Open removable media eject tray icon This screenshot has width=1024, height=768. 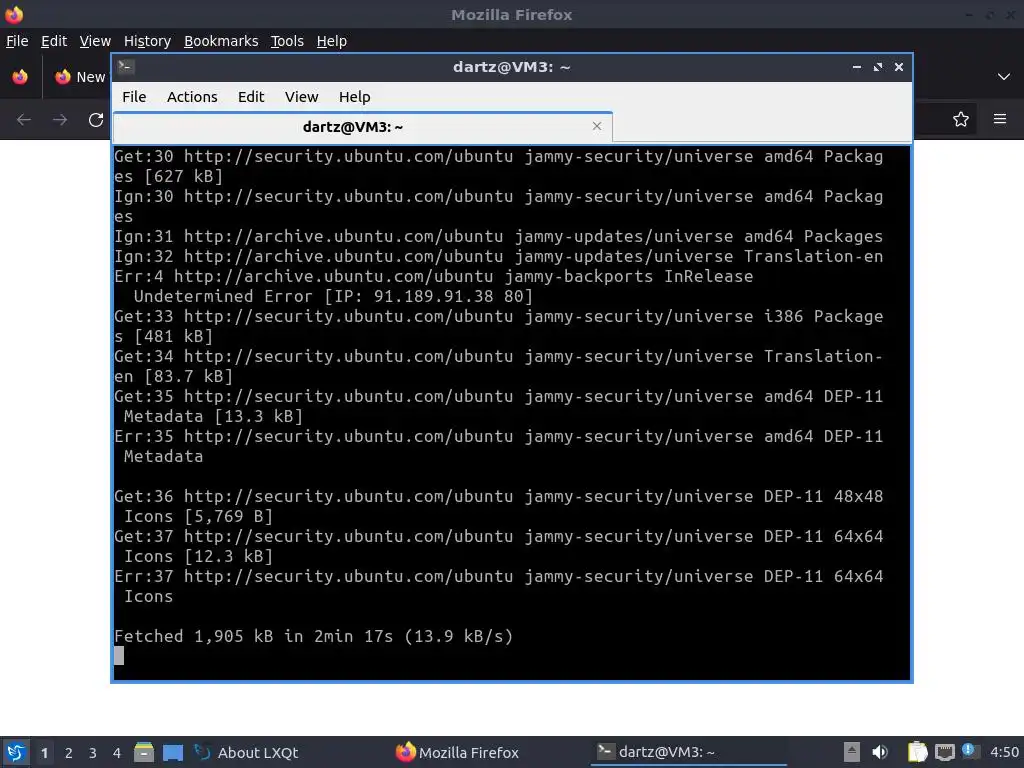click(851, 752)
